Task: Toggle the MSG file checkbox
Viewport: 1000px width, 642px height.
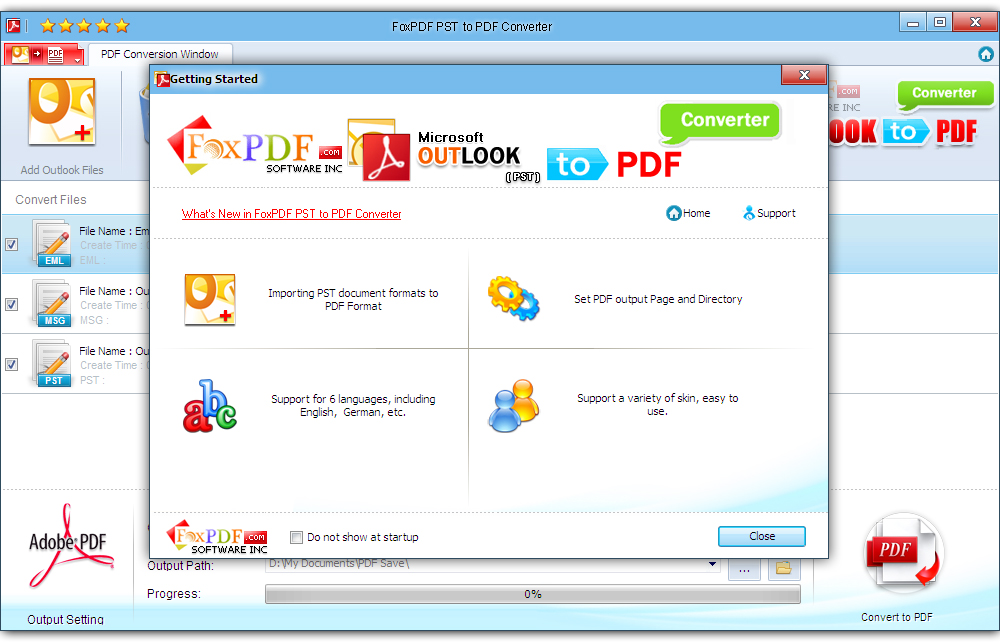Action: point(11,304)
